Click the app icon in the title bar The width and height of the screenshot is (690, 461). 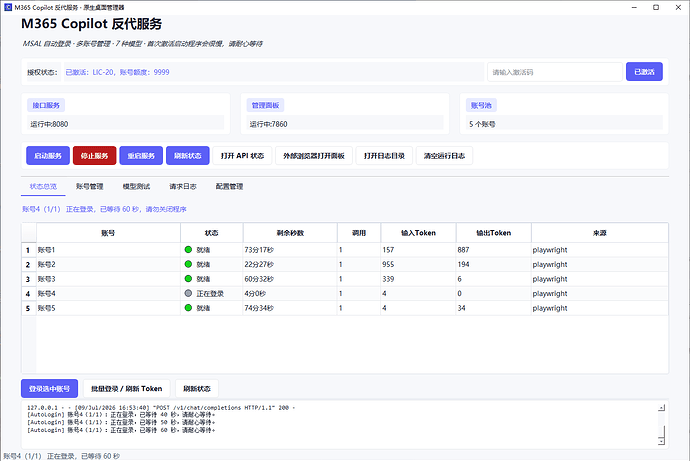tap(8, 7)
